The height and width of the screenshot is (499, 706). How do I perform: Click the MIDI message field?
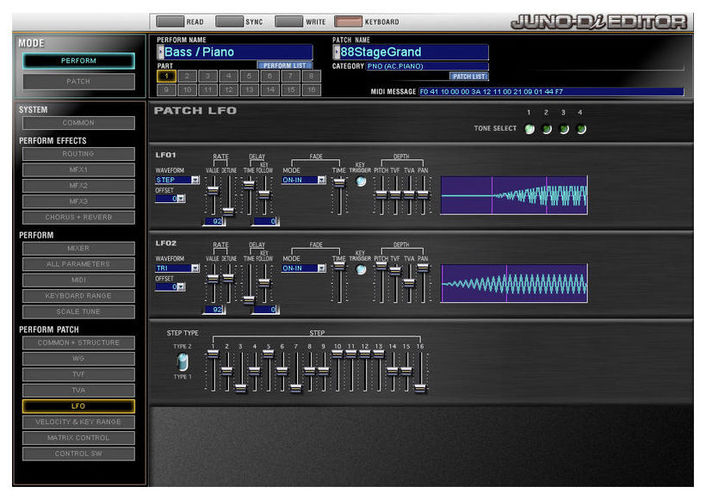point(551,91)
